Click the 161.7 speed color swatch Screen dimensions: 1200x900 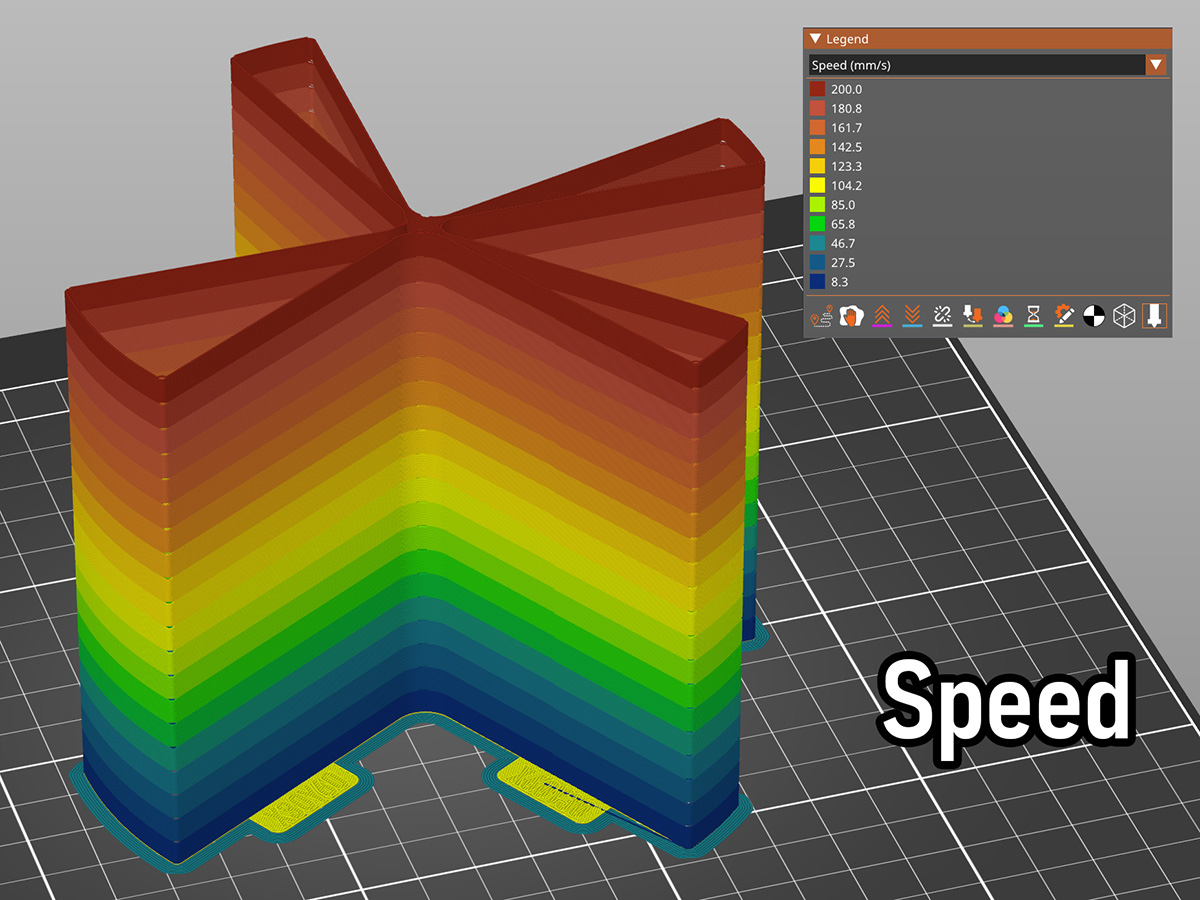(817, 128)
